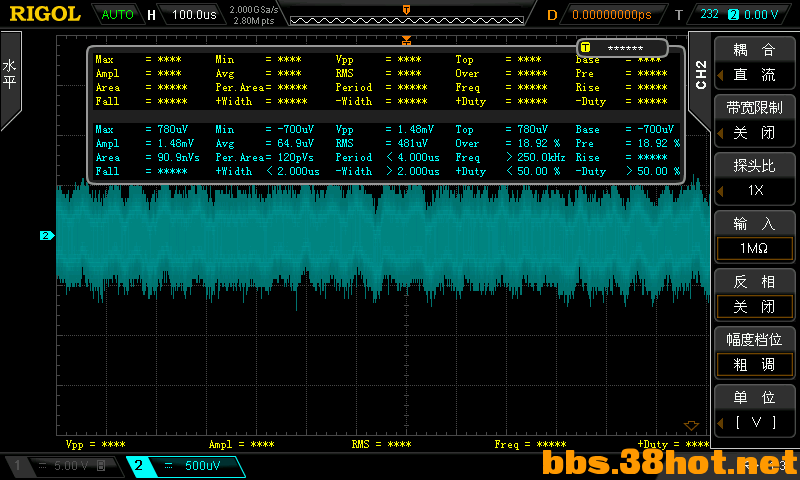Open the 探头比 probe ratio 1X menu

click(754, 178)
